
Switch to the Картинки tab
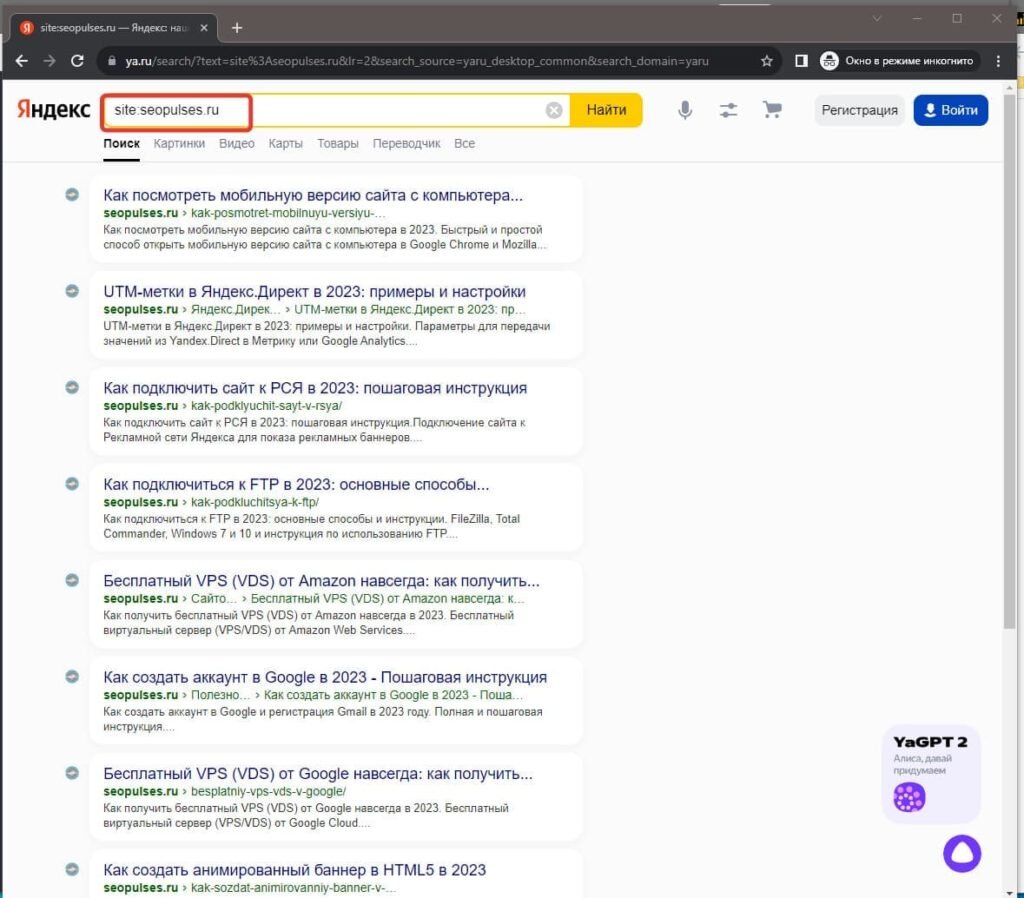pos(179,143)
